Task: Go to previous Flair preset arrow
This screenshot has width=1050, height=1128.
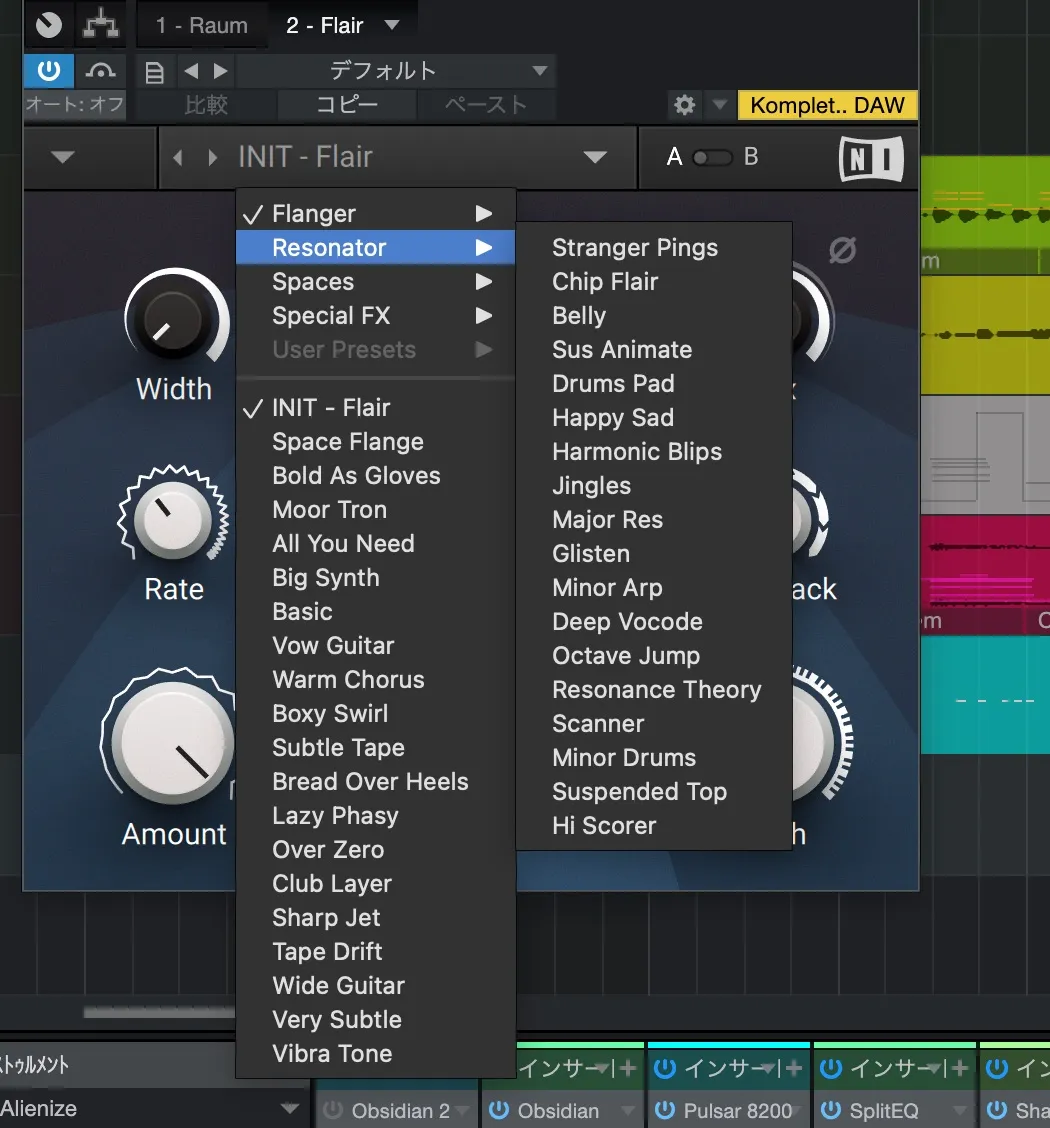Action: pyautogui.click(x=178, y=158)
